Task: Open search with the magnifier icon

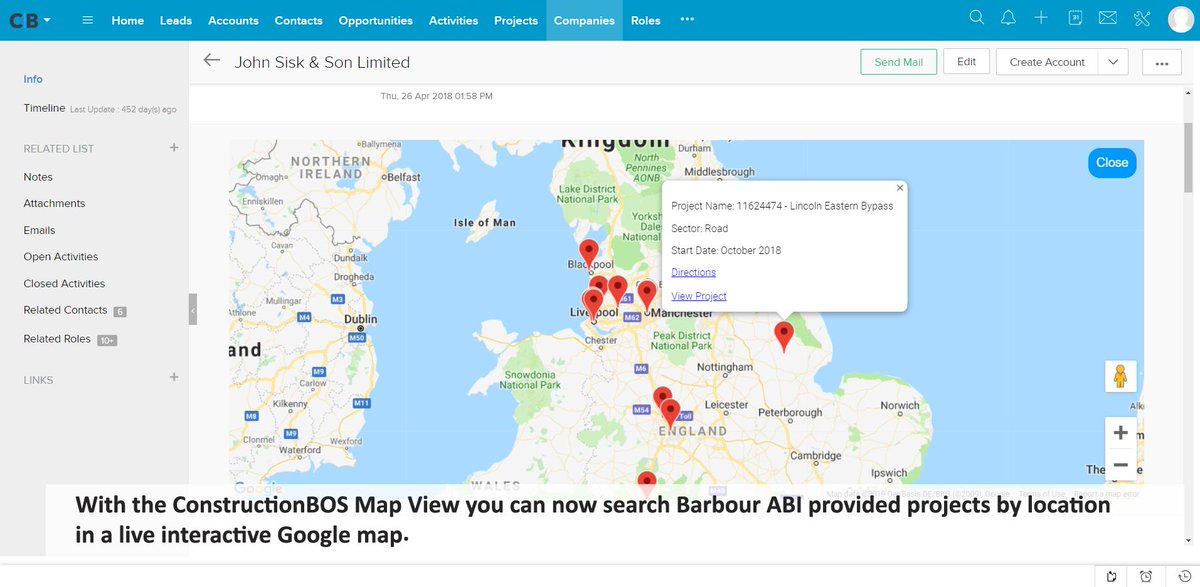Action: coord(977,18)
